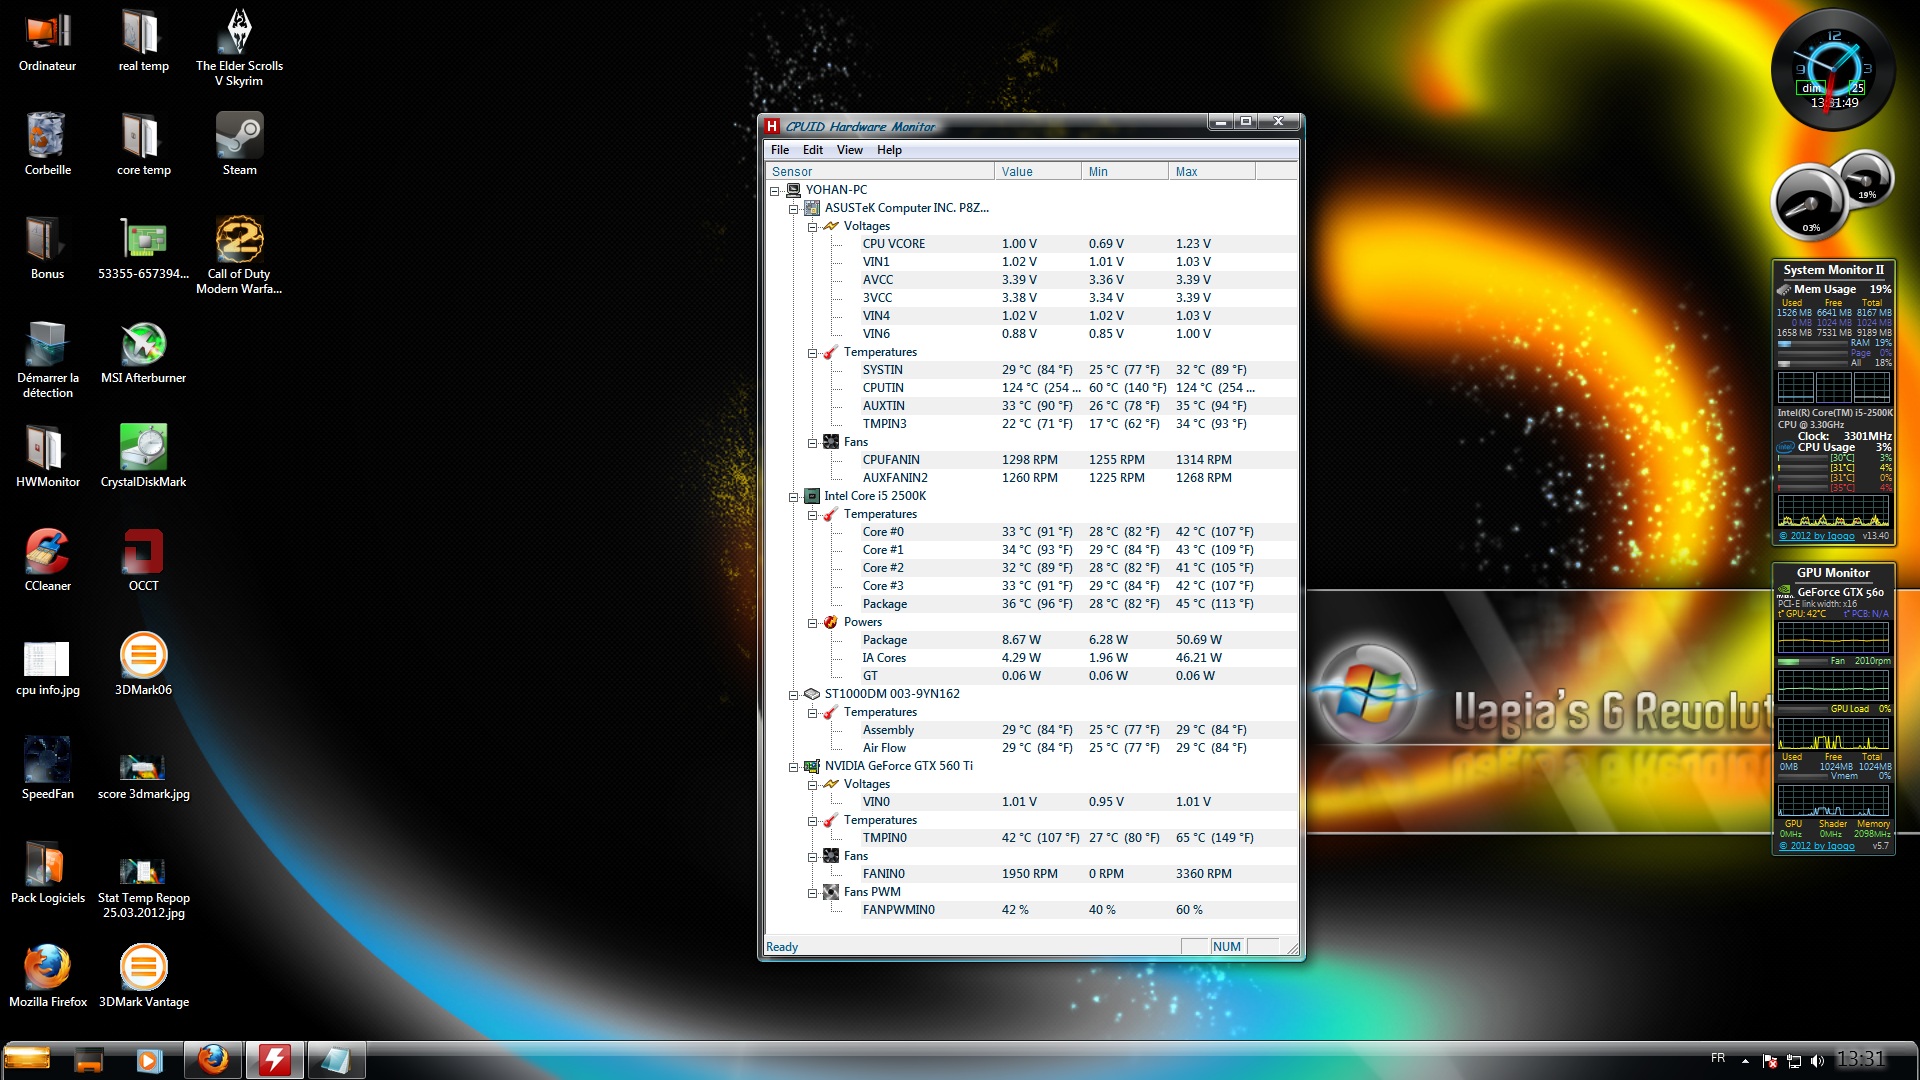1920x1080 pixels.
Task: Collapse the YOHAN-PC tree node
Action: pyautogui.click(x=775, y=190)
